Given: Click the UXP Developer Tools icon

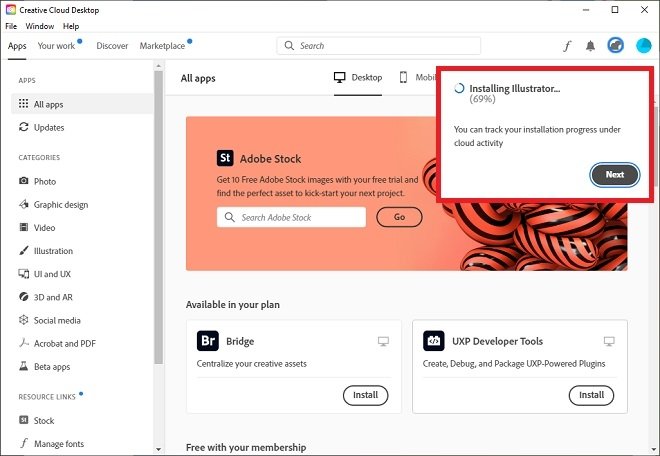Looking at the screenshot, I should [x=434, y=341].
